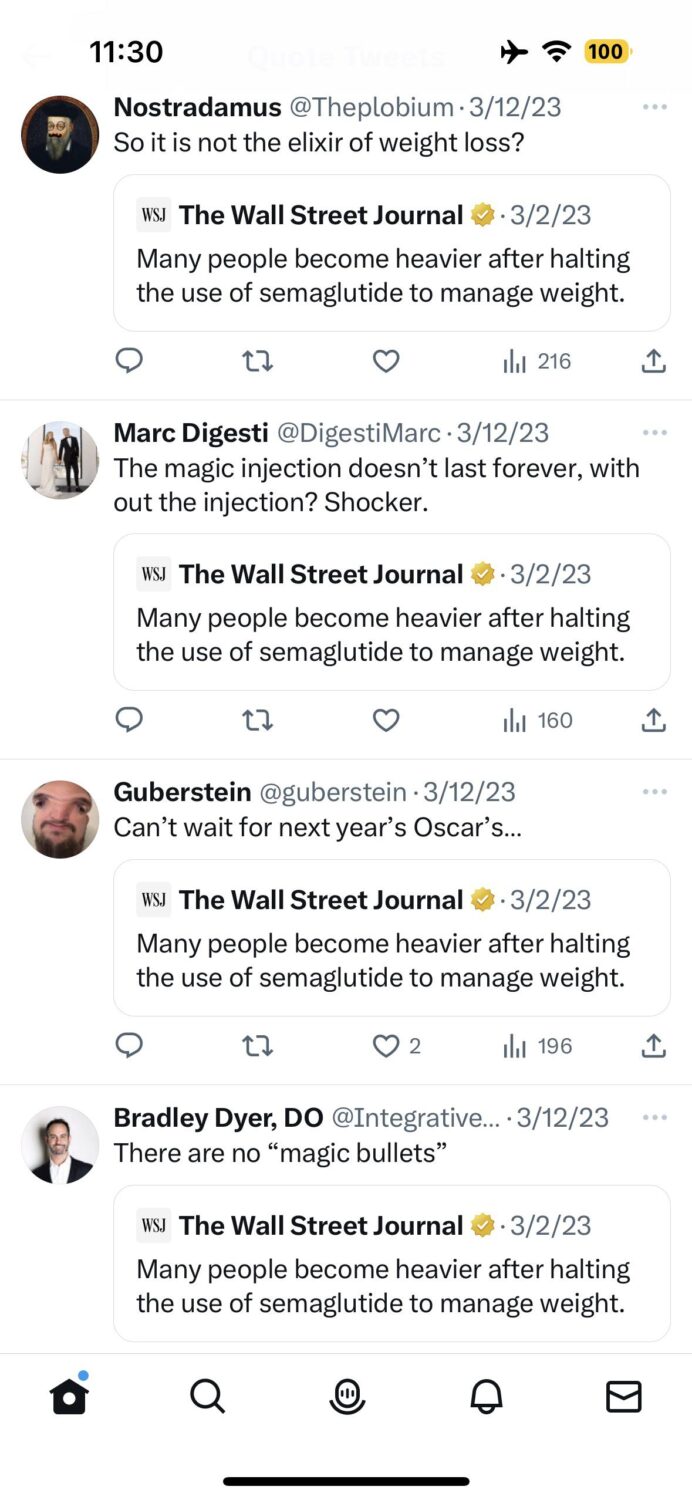Open more options for Guberstein's tweet
Screen dimensions: 692x1500
[x=655, y=792]
